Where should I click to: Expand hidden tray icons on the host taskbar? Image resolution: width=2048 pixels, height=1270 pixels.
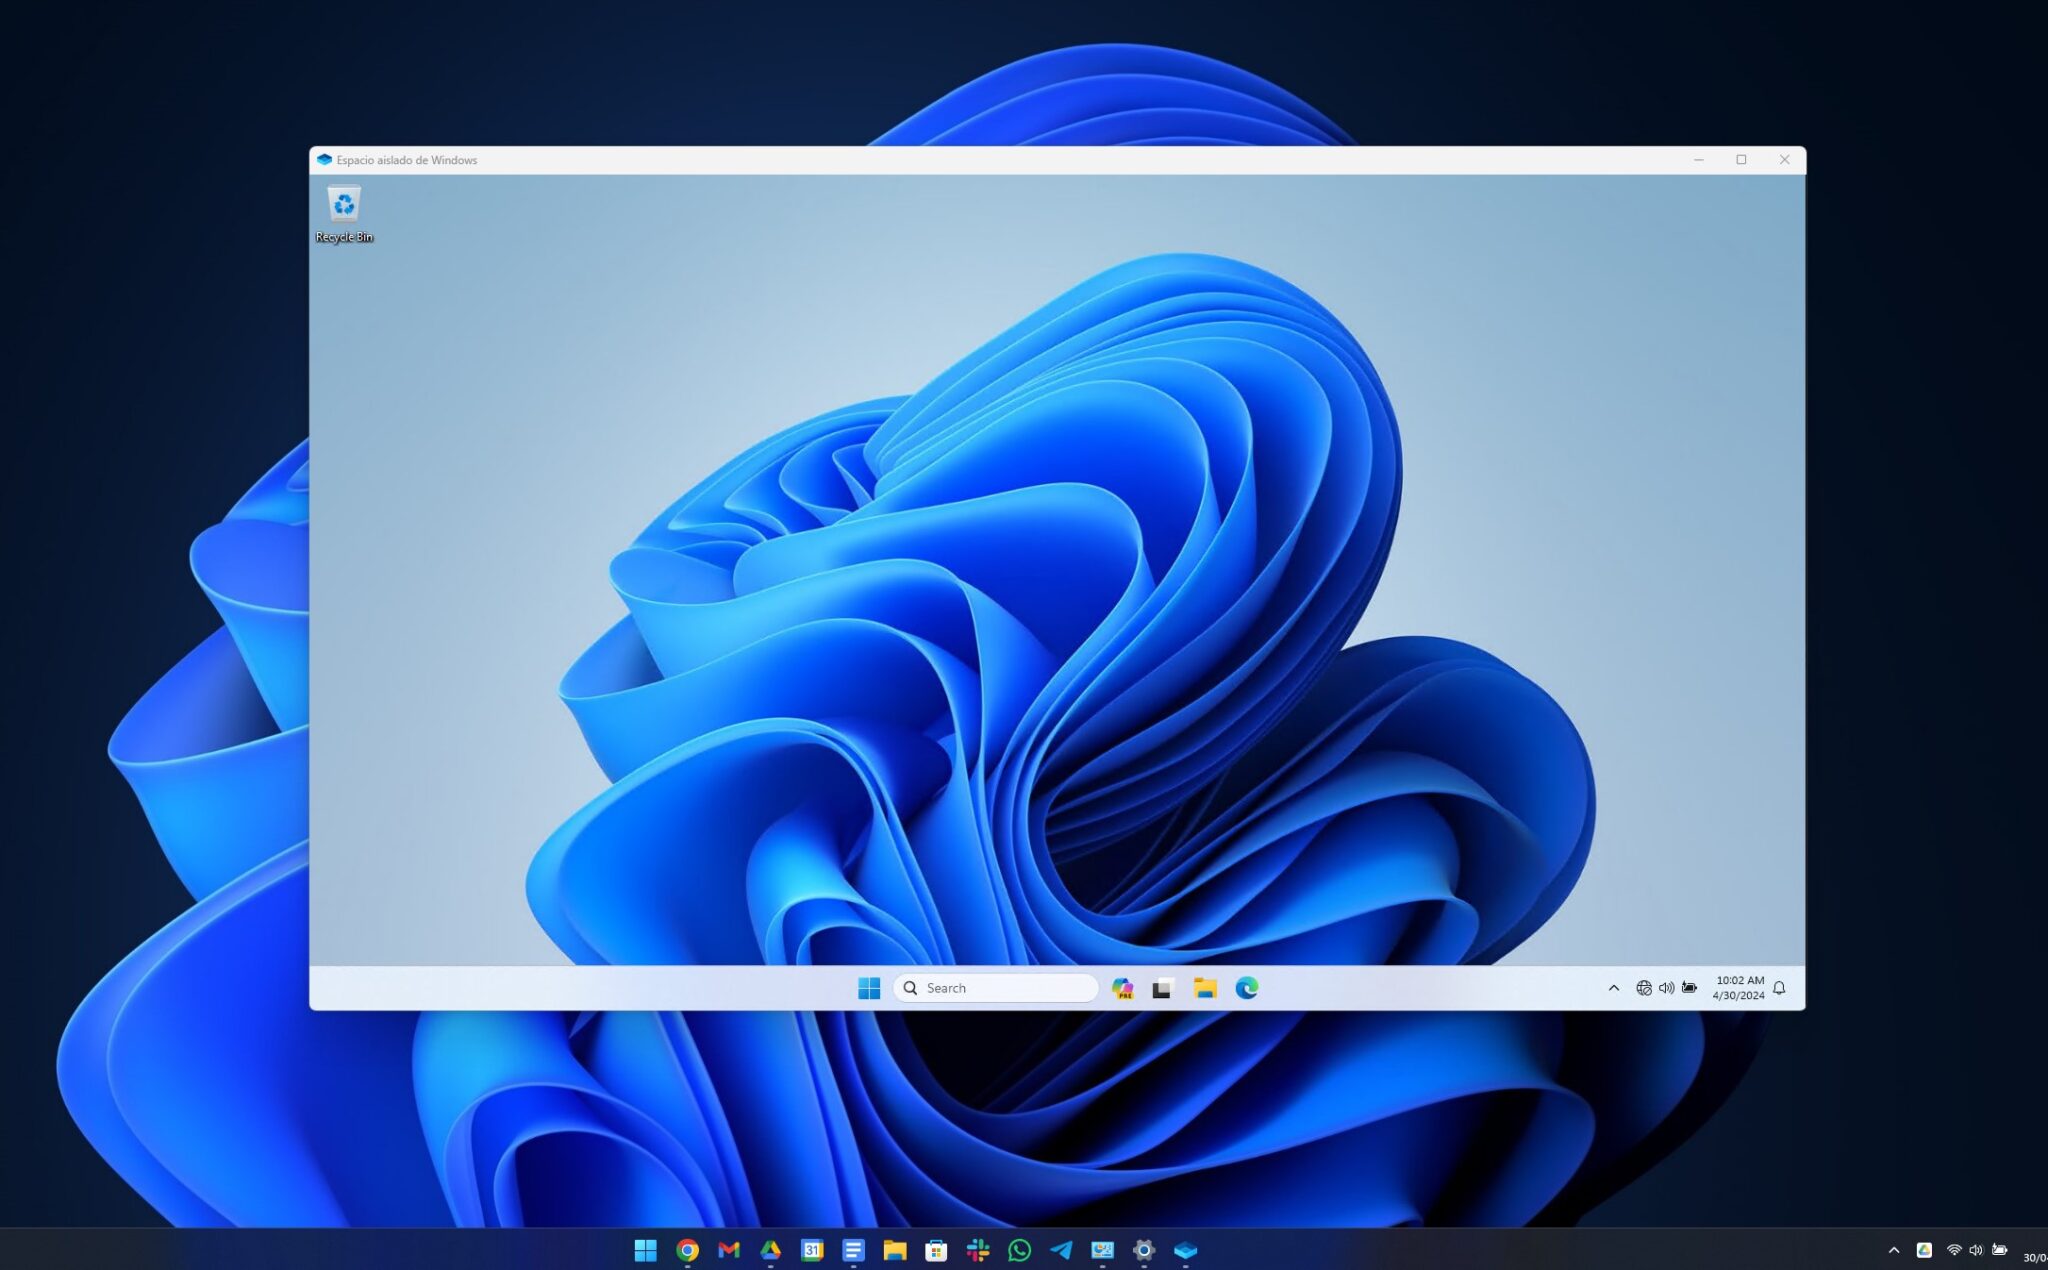pyautogui.click(x=1894, y=1249)
